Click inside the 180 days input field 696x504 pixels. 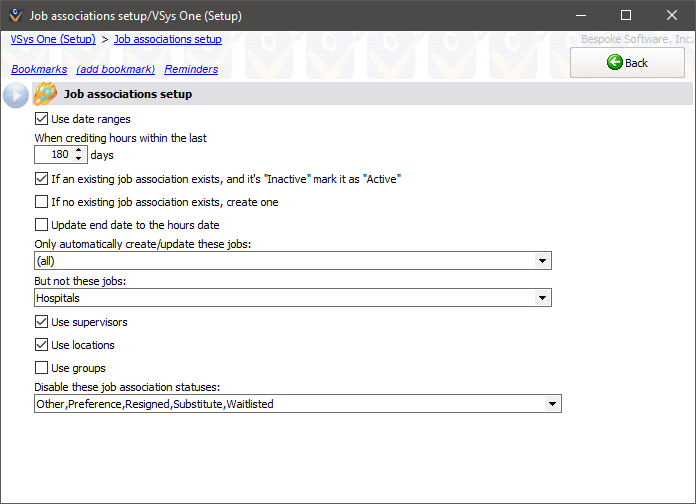coord(53,155)
